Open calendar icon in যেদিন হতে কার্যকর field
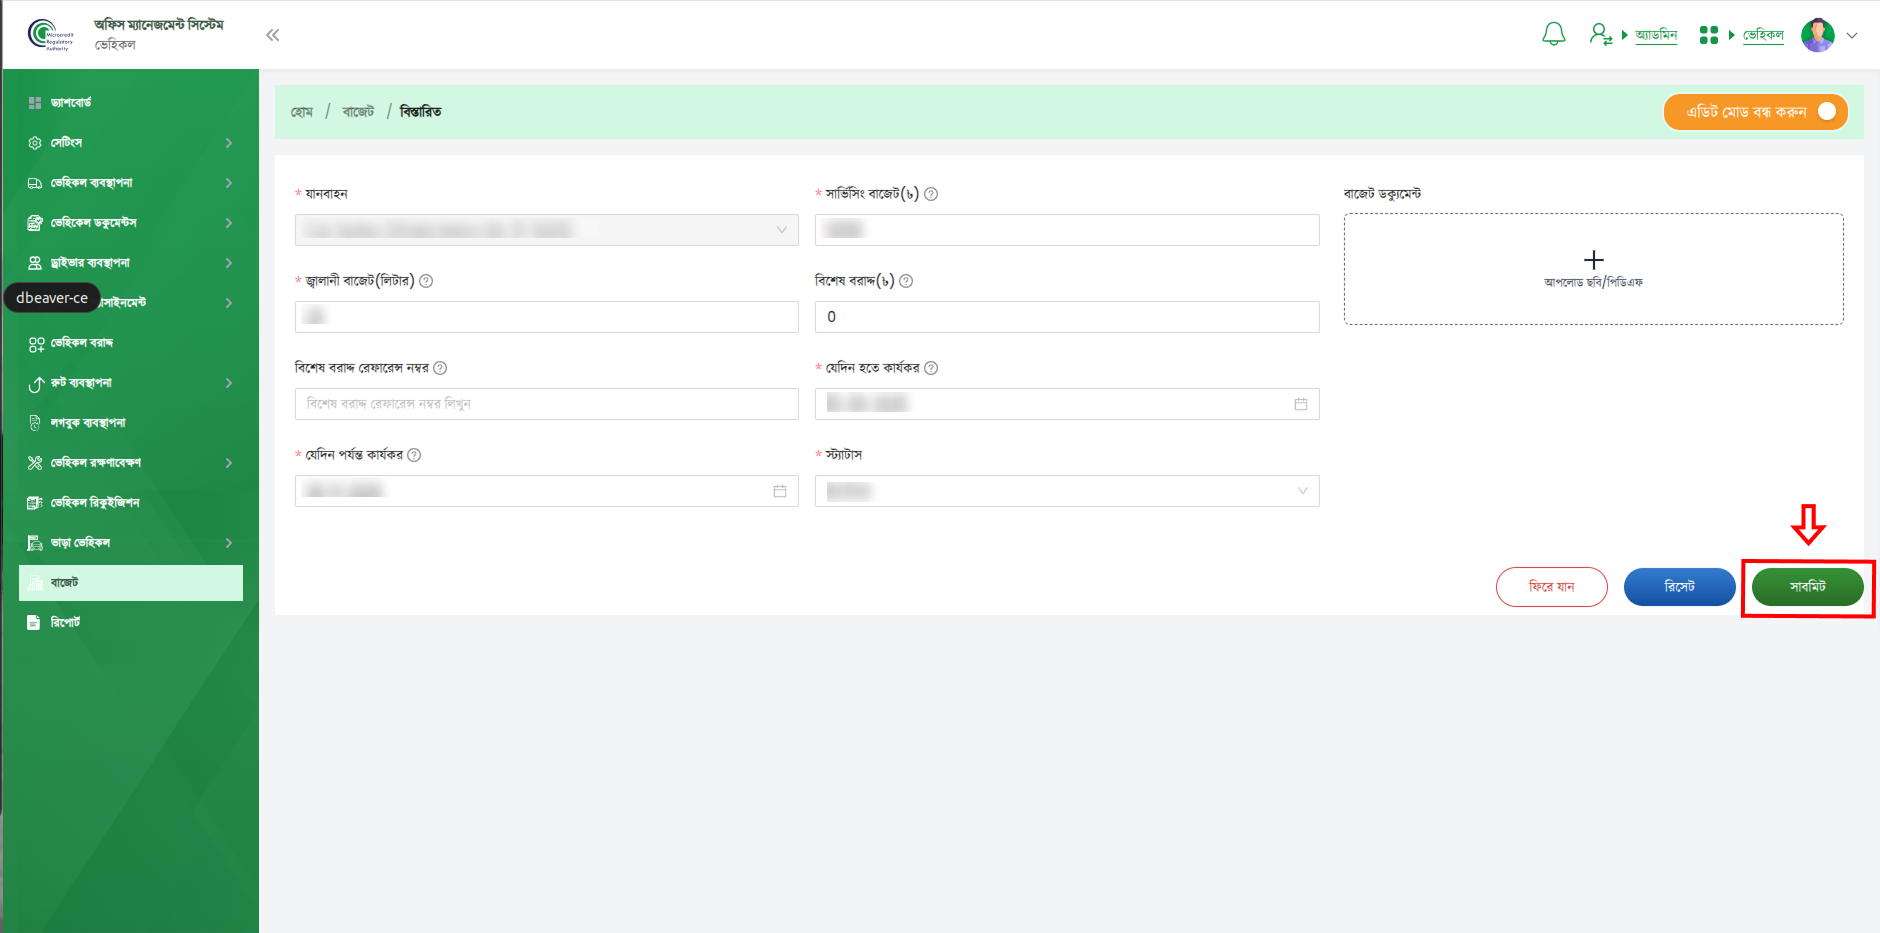 1300,404
